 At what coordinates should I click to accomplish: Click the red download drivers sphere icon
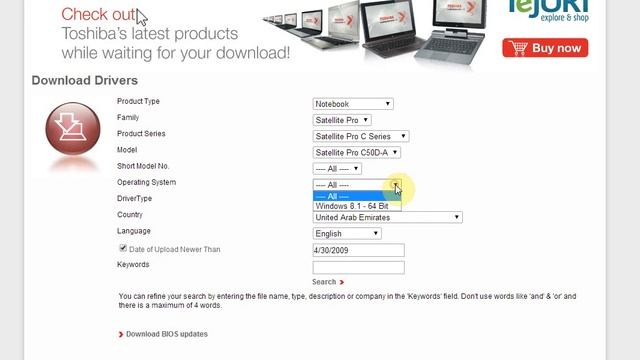point(73,129)
